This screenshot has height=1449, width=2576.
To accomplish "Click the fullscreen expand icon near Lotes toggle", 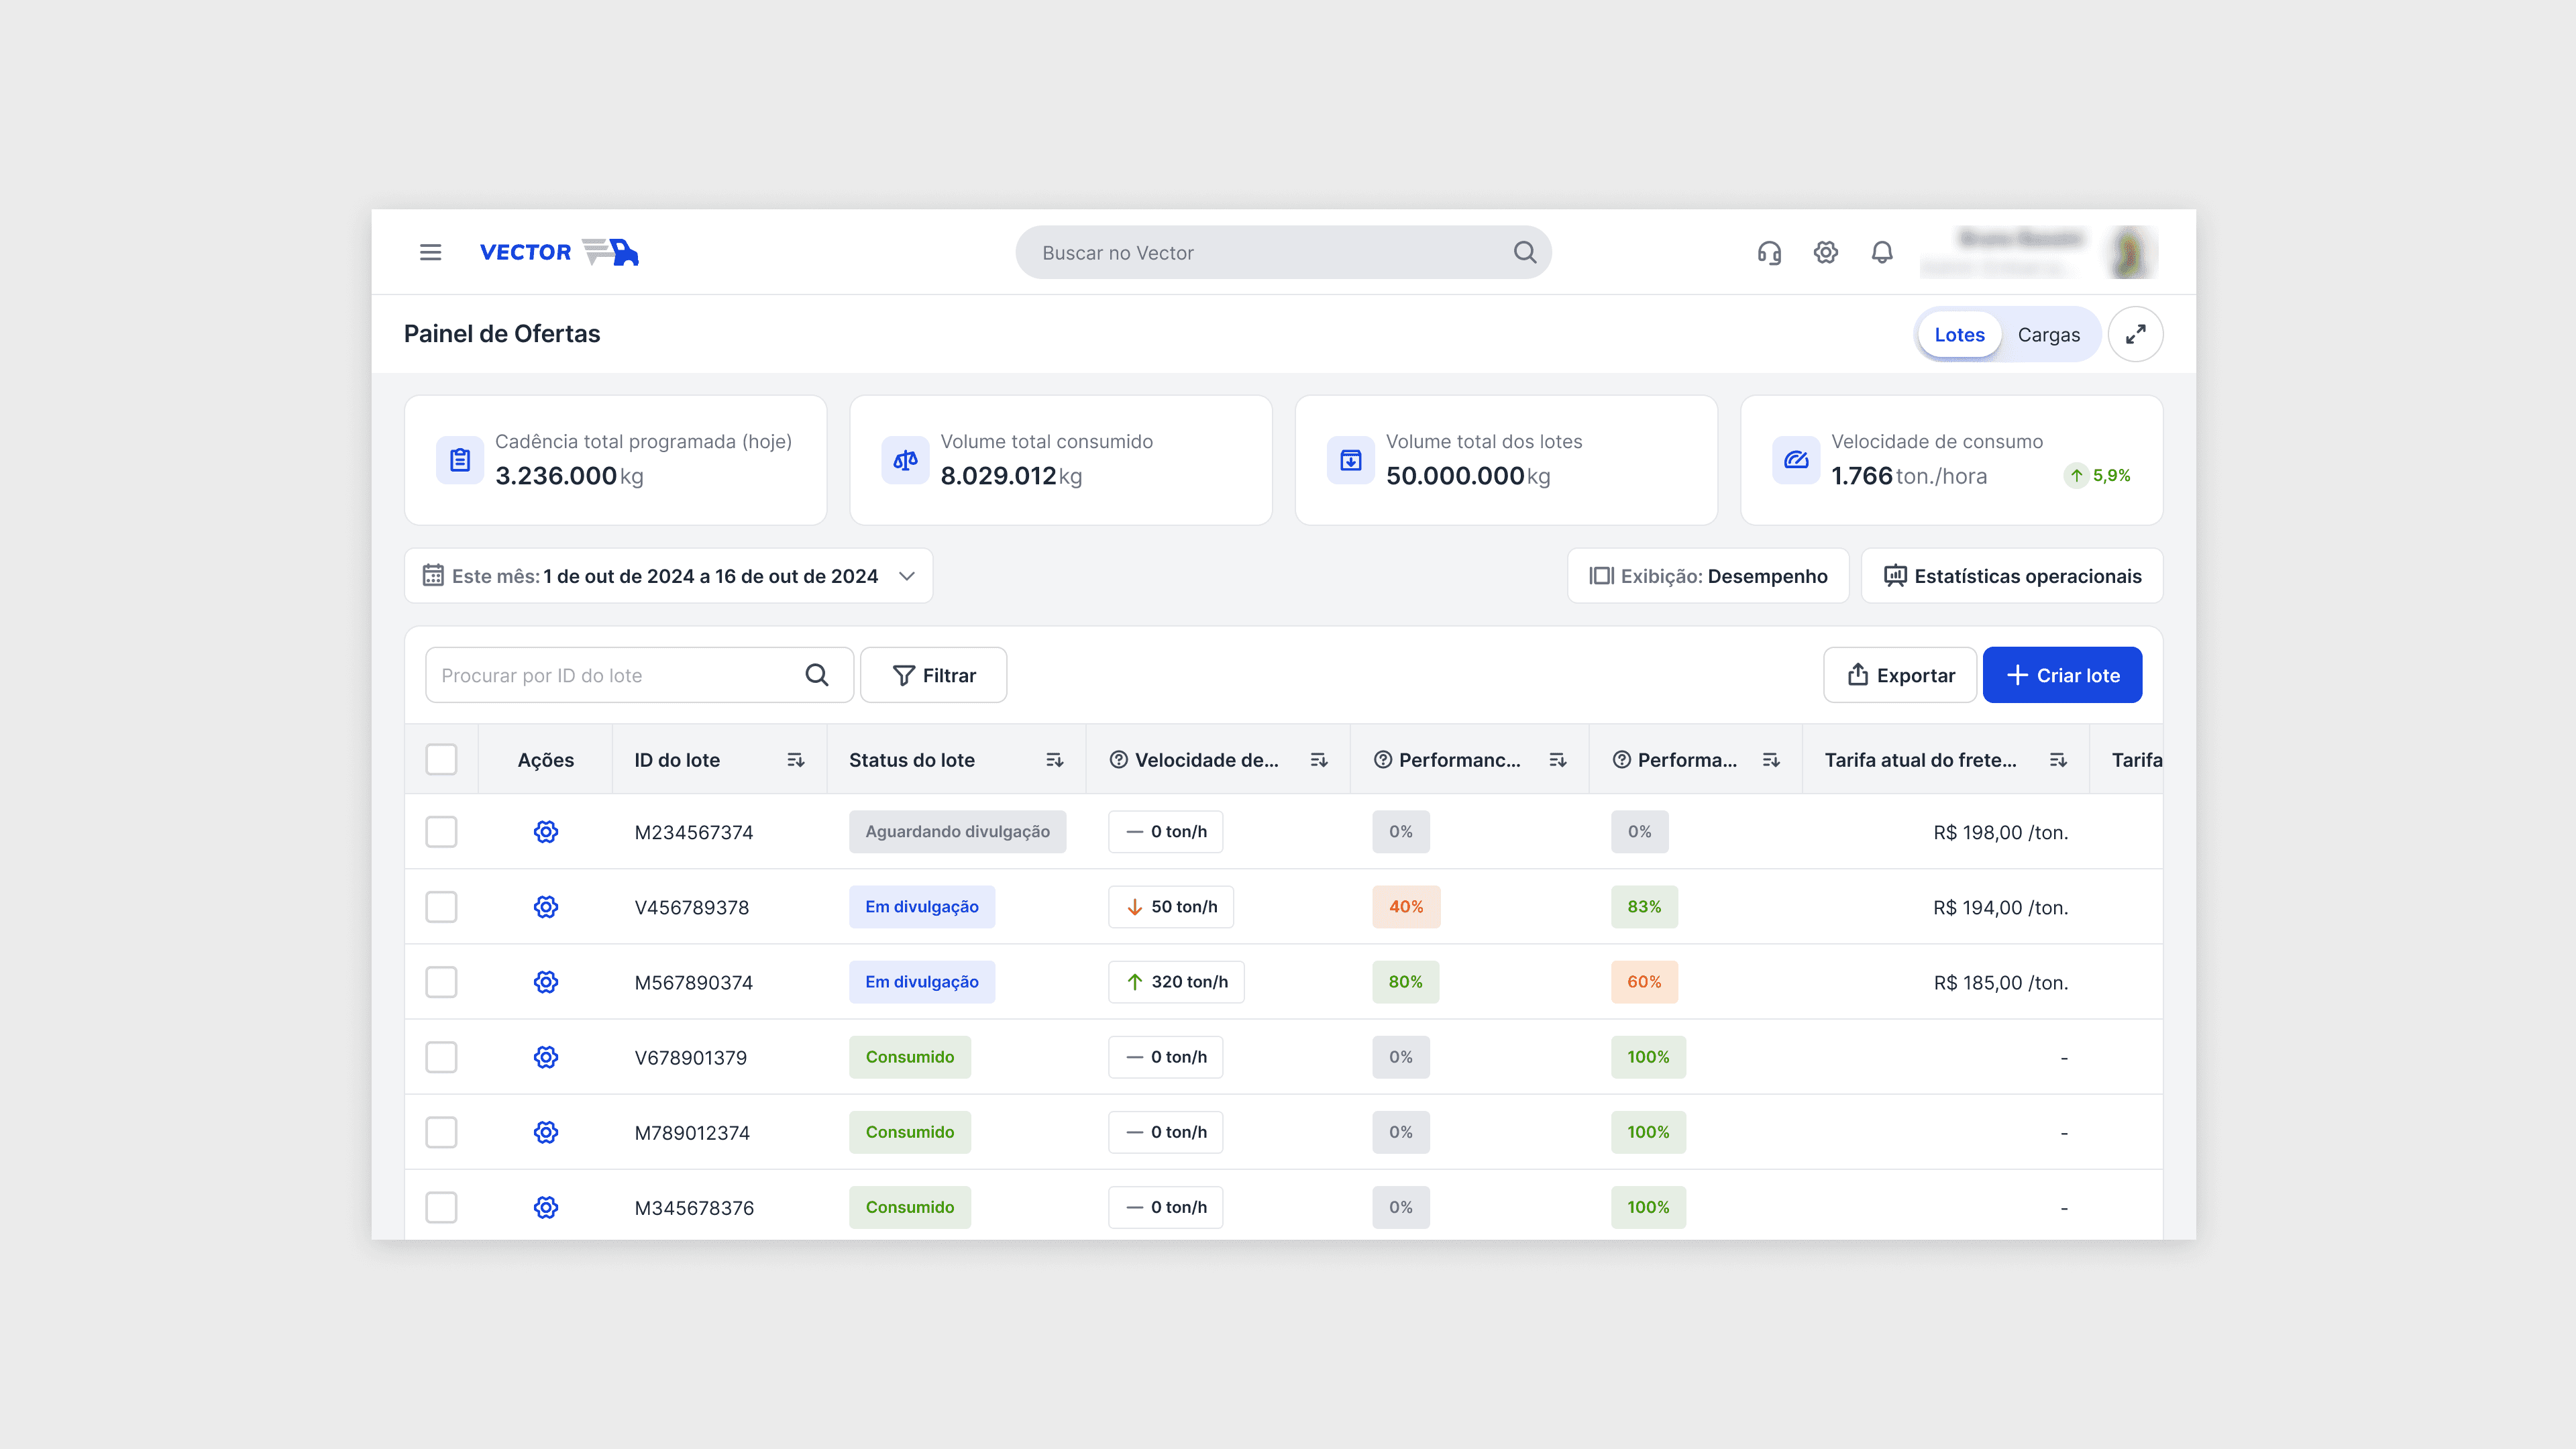I will point(2135,334).
